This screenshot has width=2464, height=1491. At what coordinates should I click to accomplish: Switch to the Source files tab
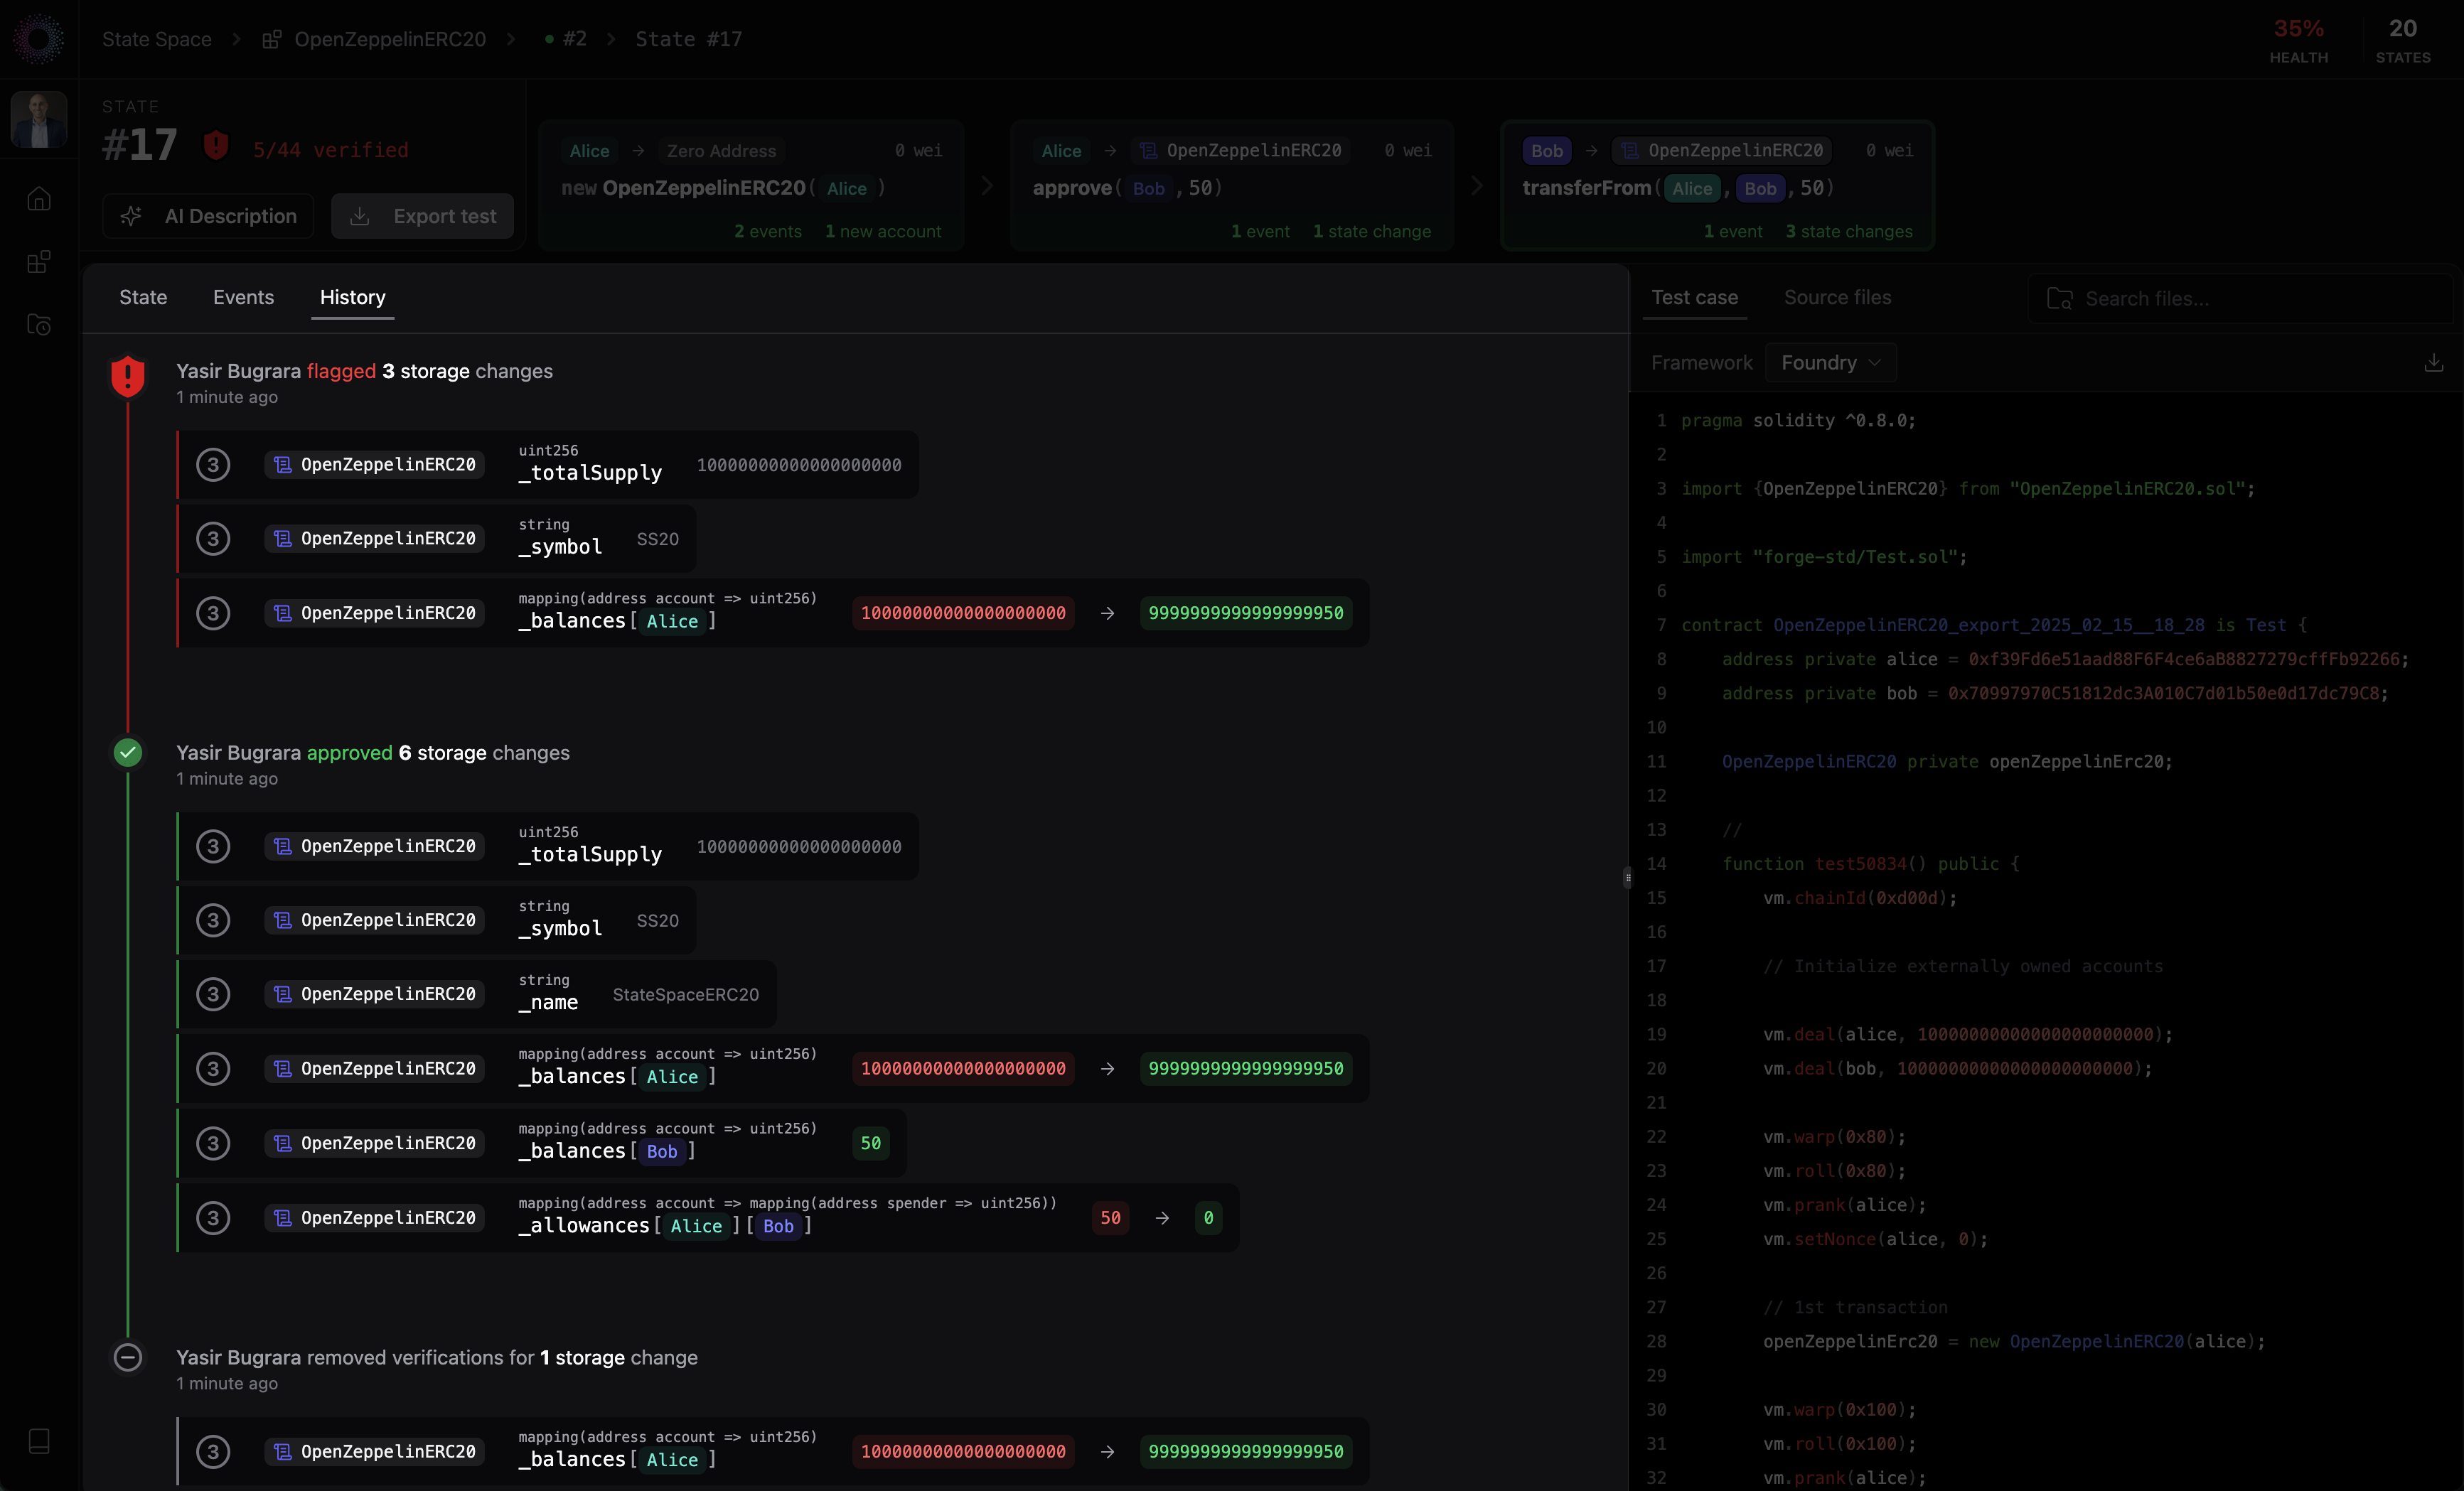pos(1837,297)
